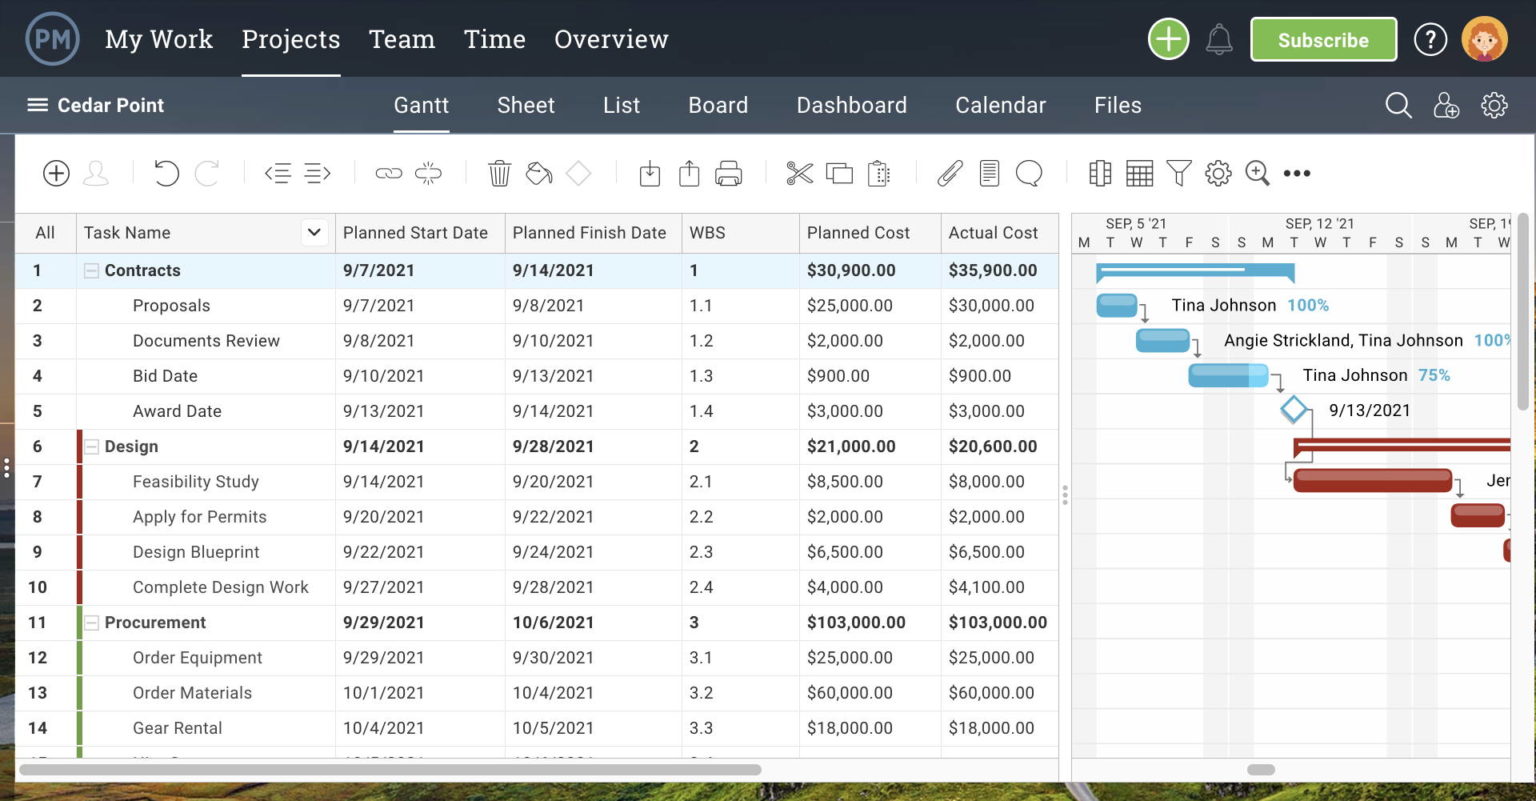Click the link tasks chain icon

pyautogui.click(x=388, y=173)
